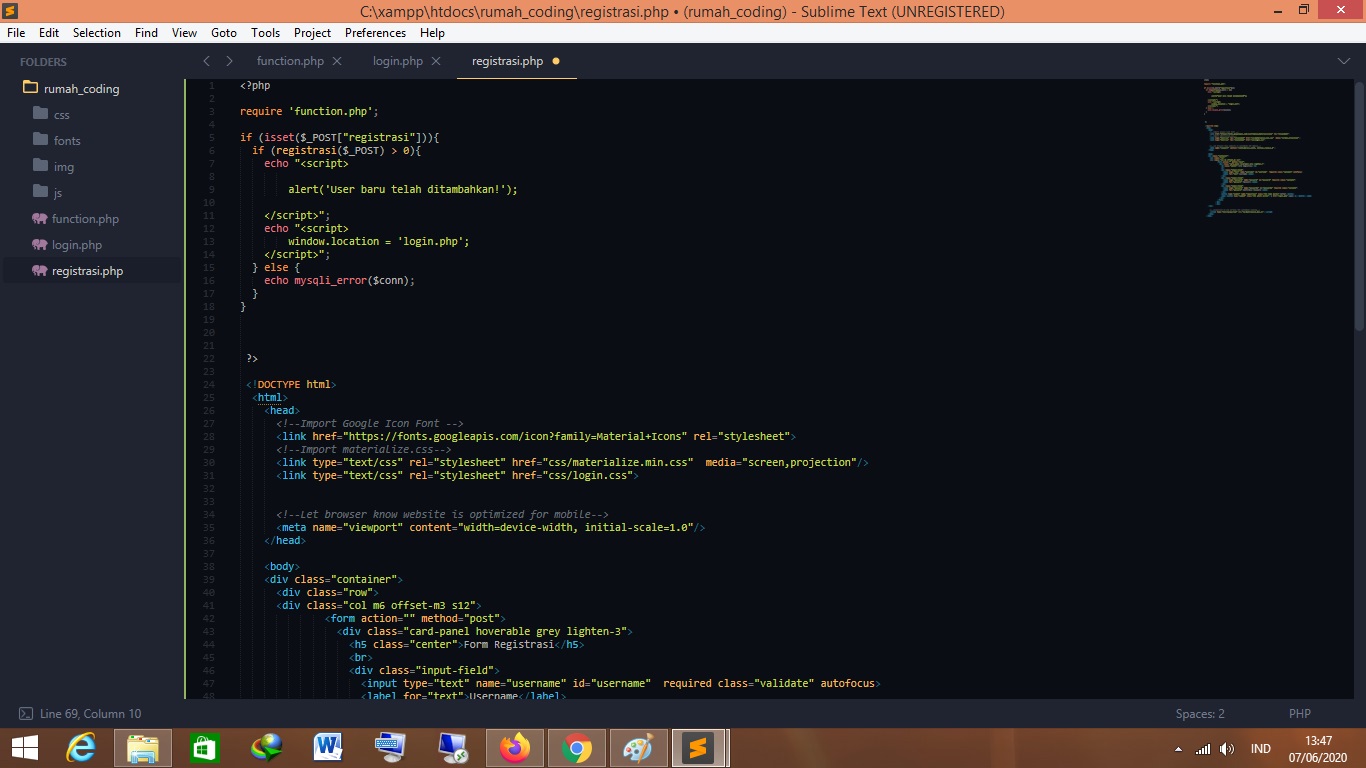1366x768 pixels.
Task: Open the tab list dropdown arrow
Action: (x=1343, y=61)
